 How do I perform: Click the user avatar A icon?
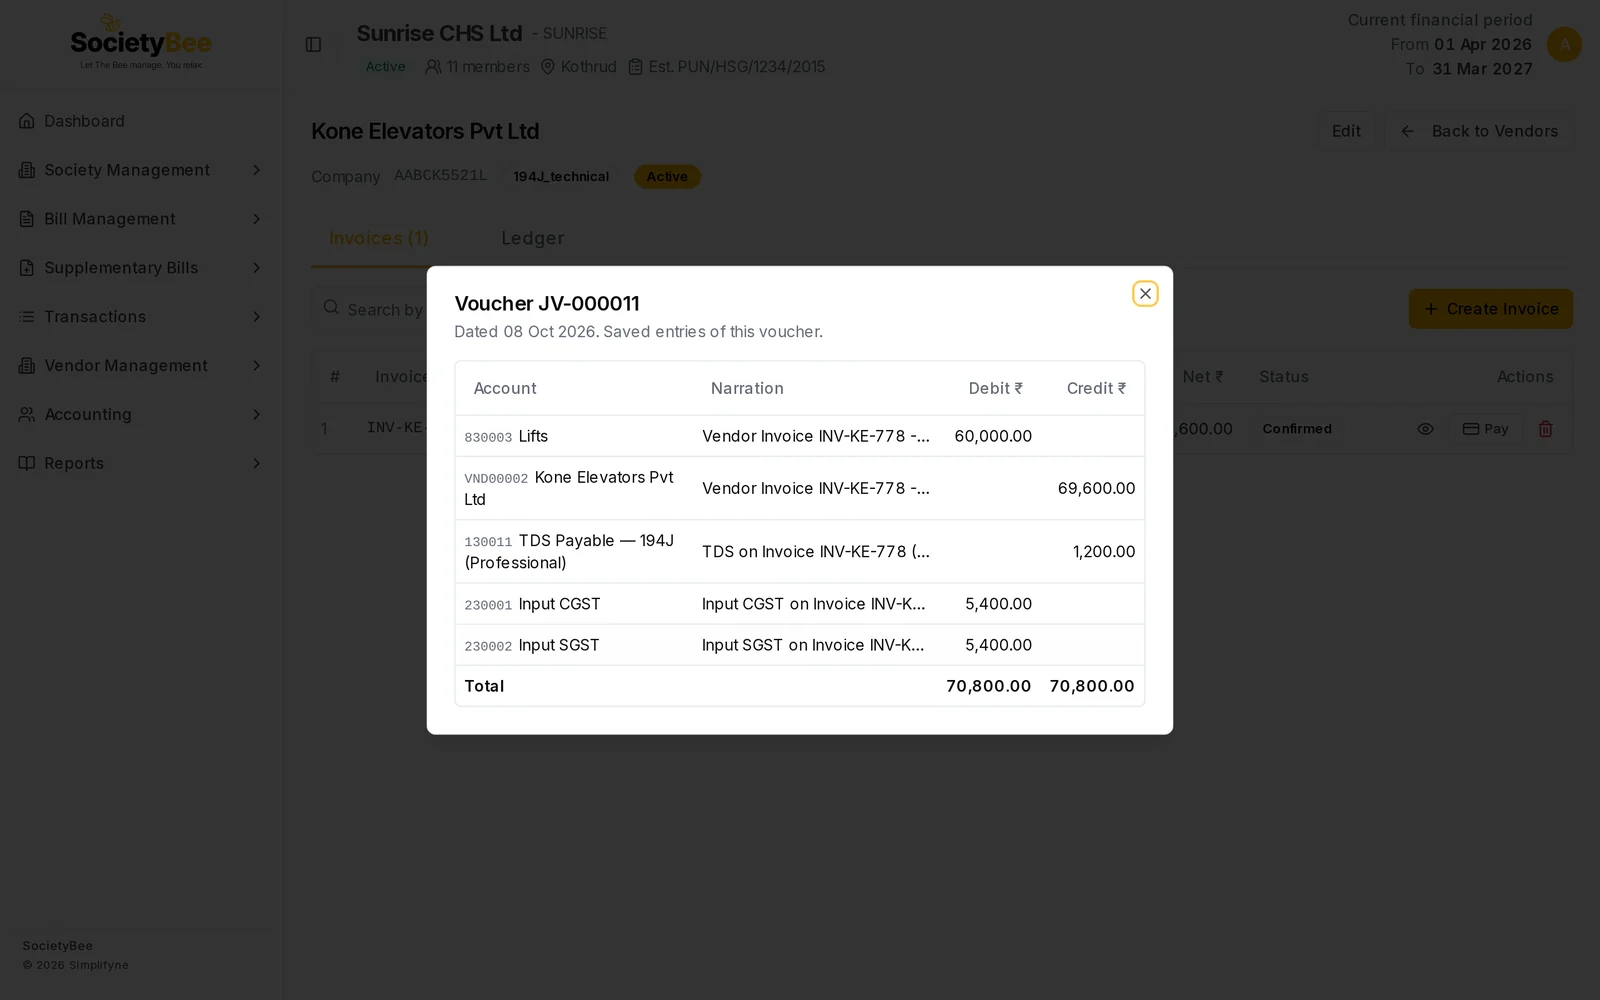[x=1564, y=44]
